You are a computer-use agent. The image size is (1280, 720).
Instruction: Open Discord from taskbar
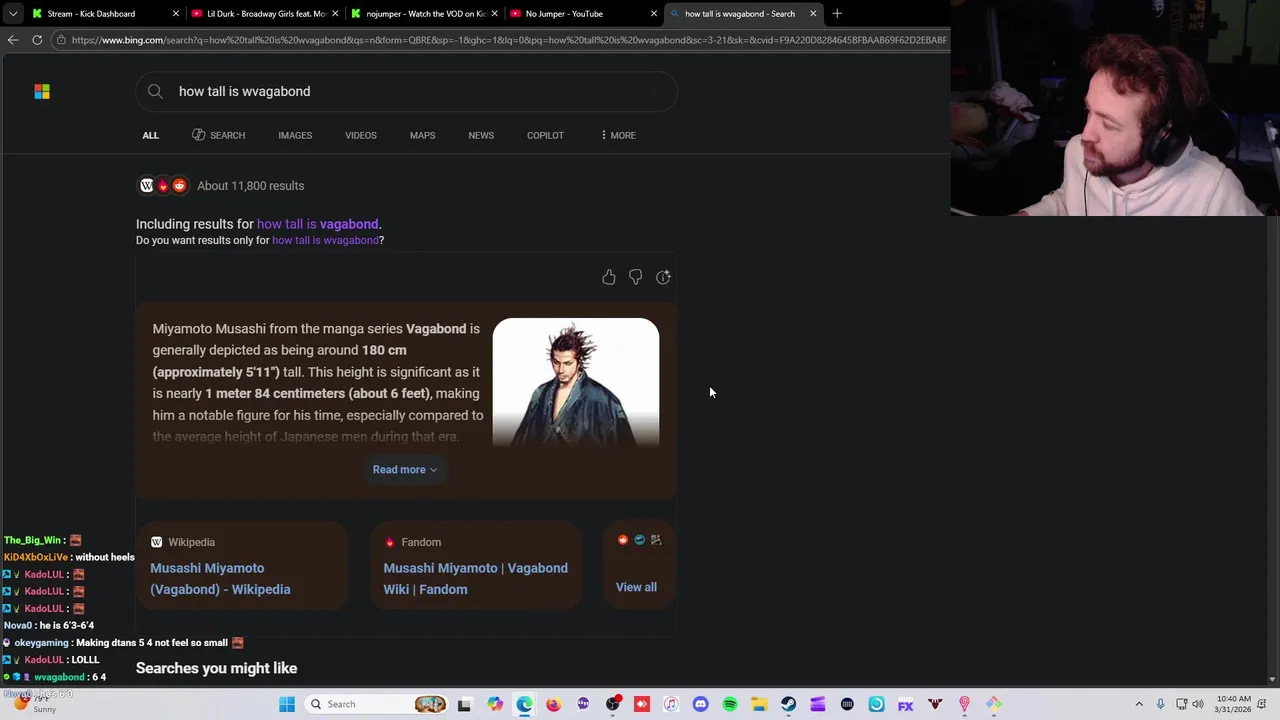(x=700, y=704)
